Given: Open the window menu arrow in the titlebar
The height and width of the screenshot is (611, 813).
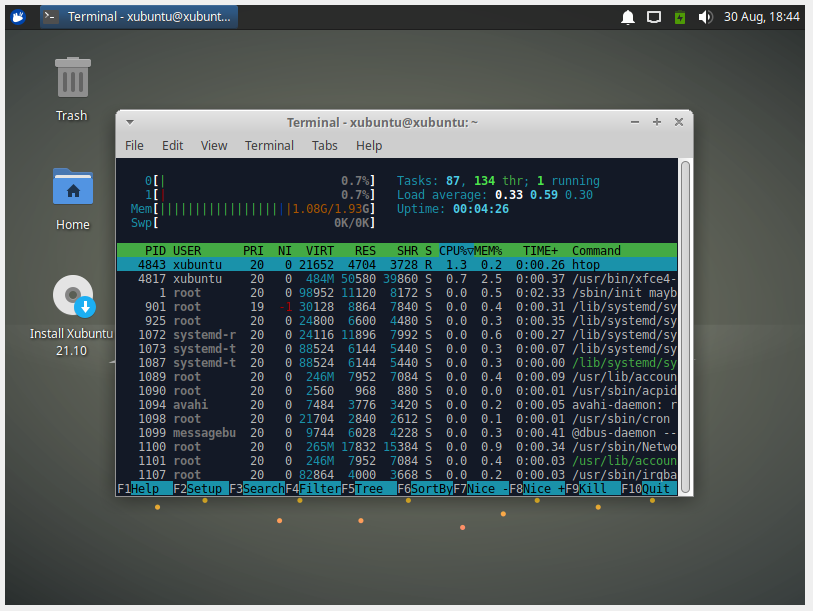Looking at the screenshot, I should [x=128, y=121].
